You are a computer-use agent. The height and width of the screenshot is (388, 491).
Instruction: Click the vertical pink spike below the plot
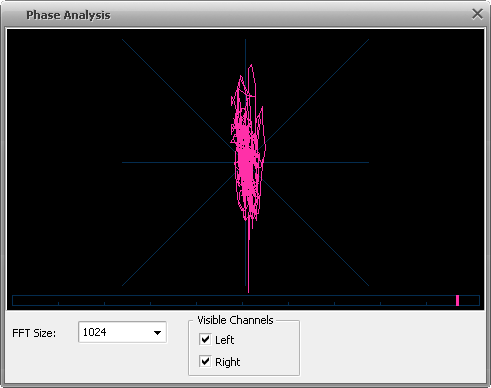248,260
